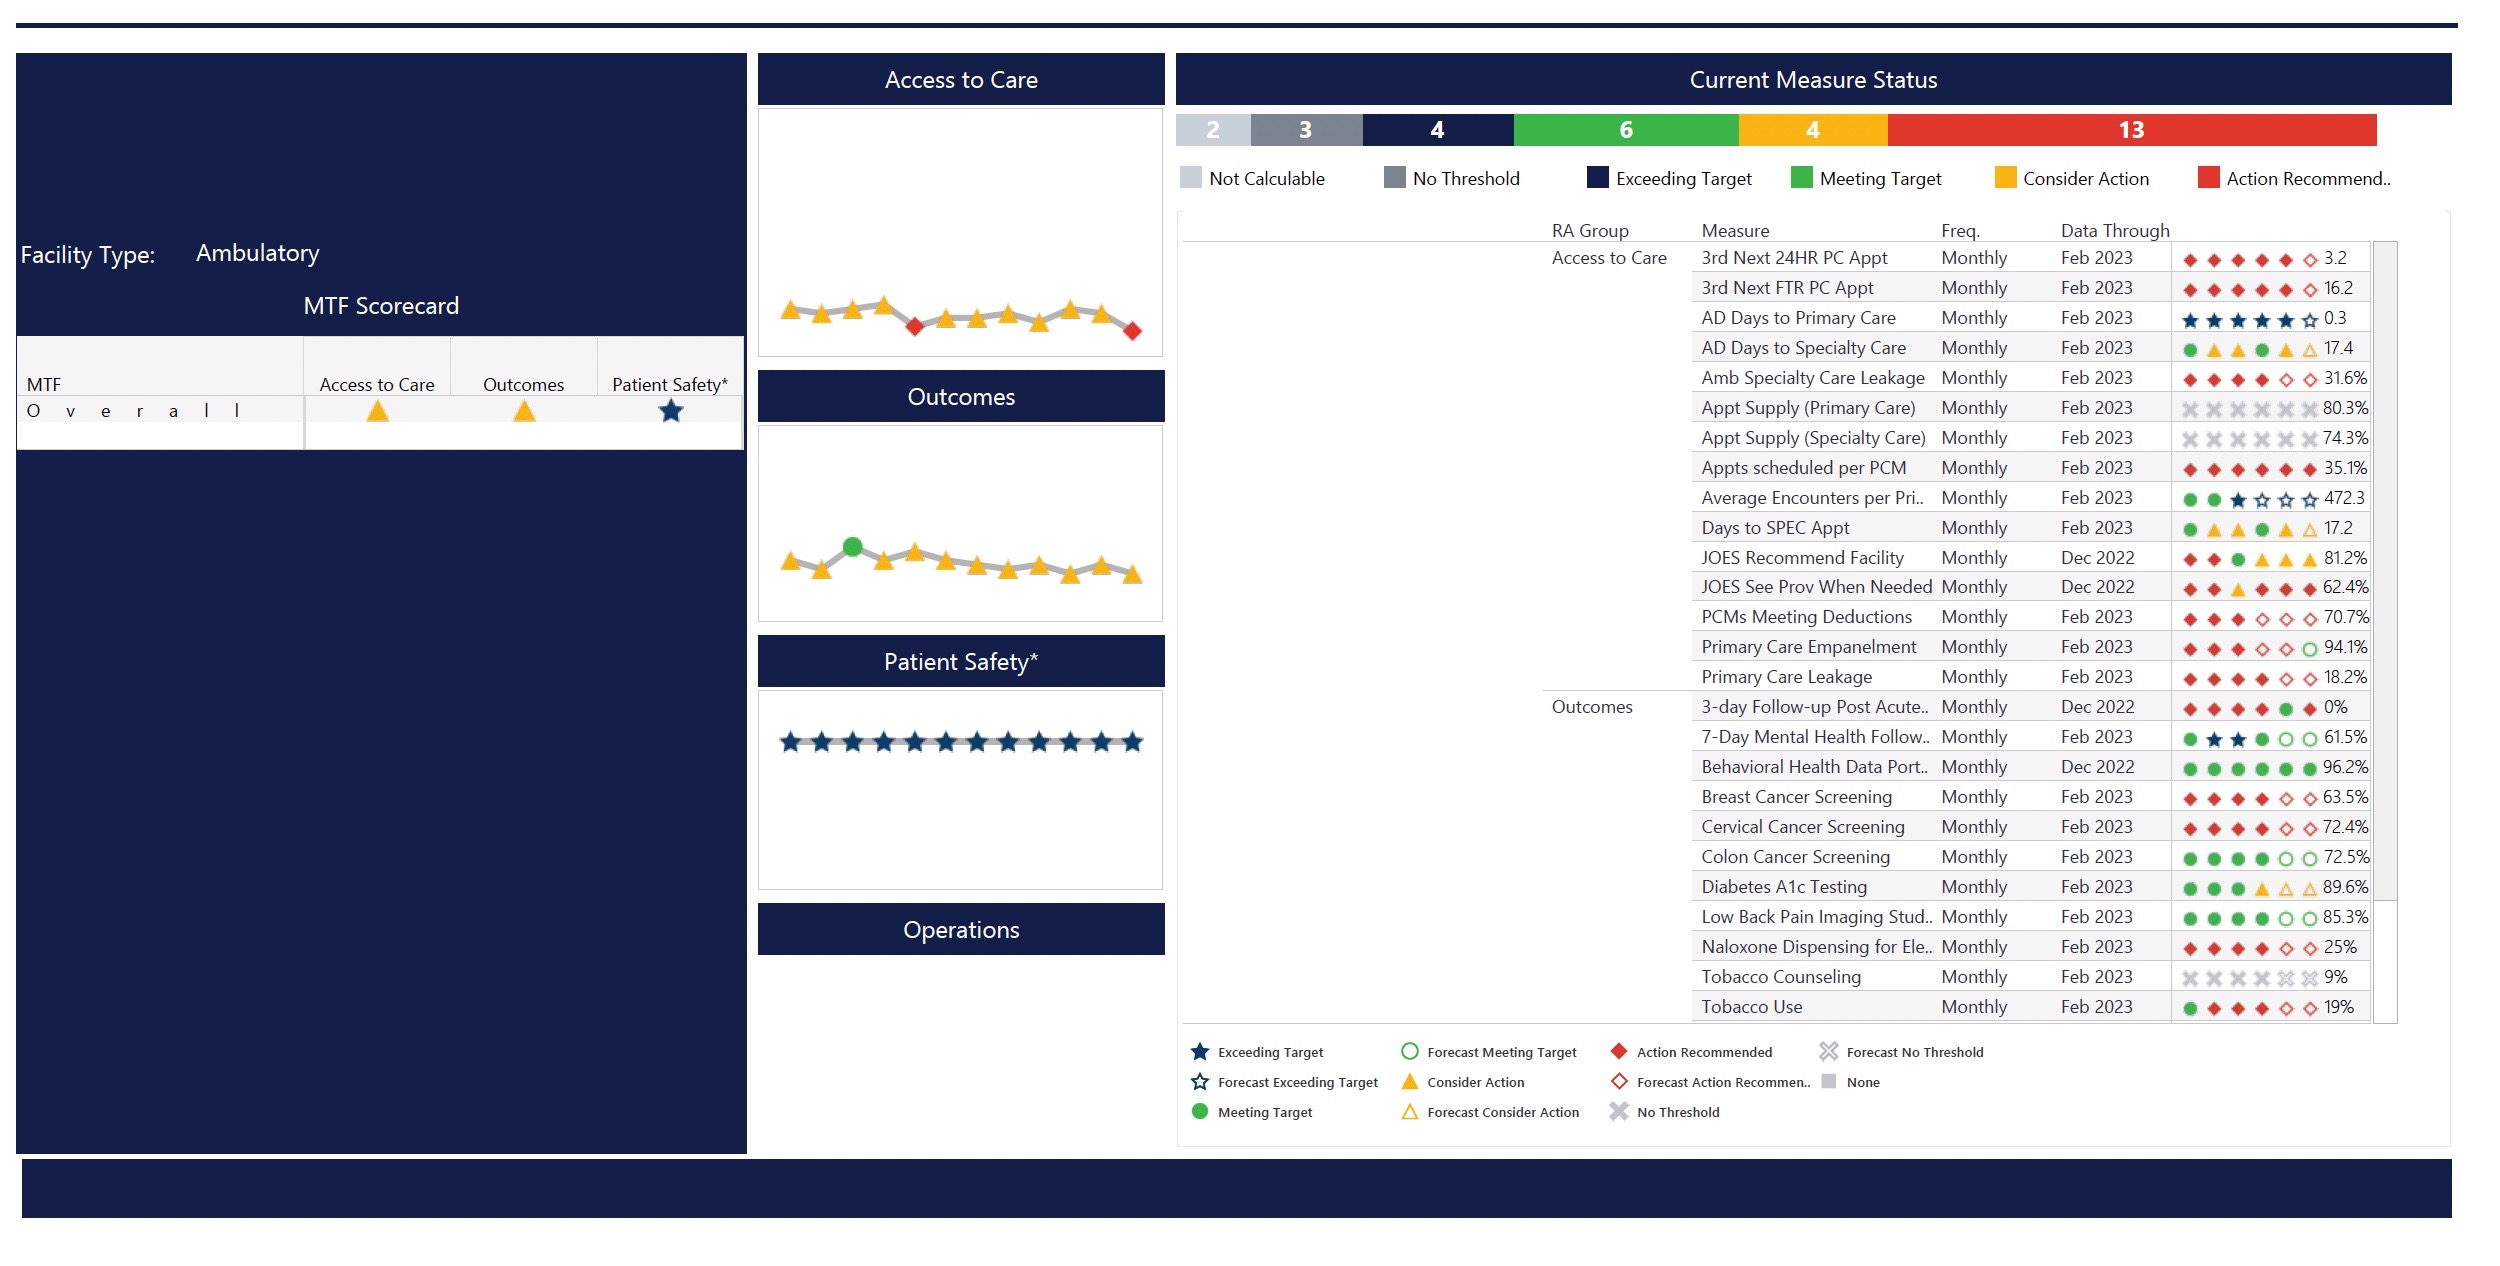2500x1266 pixels.
Task: Click the Measure column header
Action: [x=1735, y=231]
